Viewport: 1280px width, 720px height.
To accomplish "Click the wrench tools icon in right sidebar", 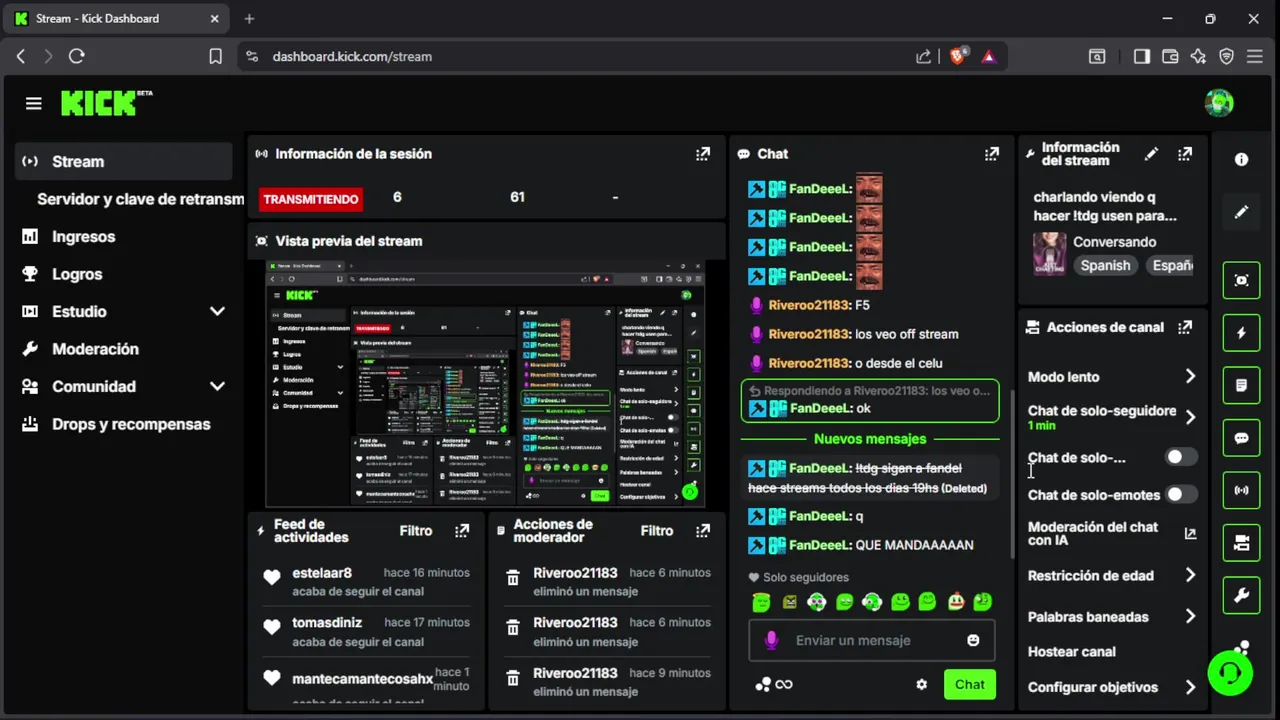I will tap(1241, 596).
